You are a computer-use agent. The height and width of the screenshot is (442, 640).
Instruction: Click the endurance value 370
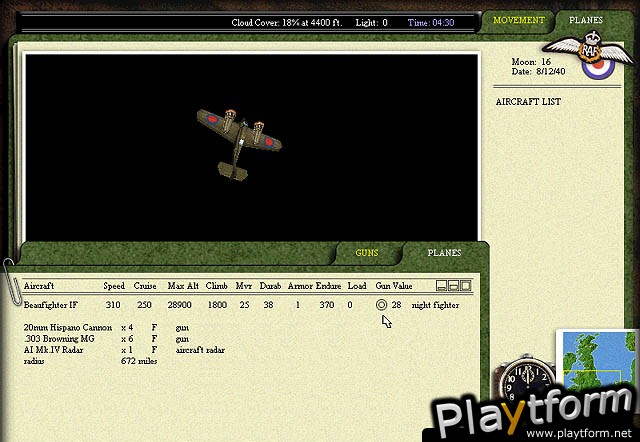[327, 305]
